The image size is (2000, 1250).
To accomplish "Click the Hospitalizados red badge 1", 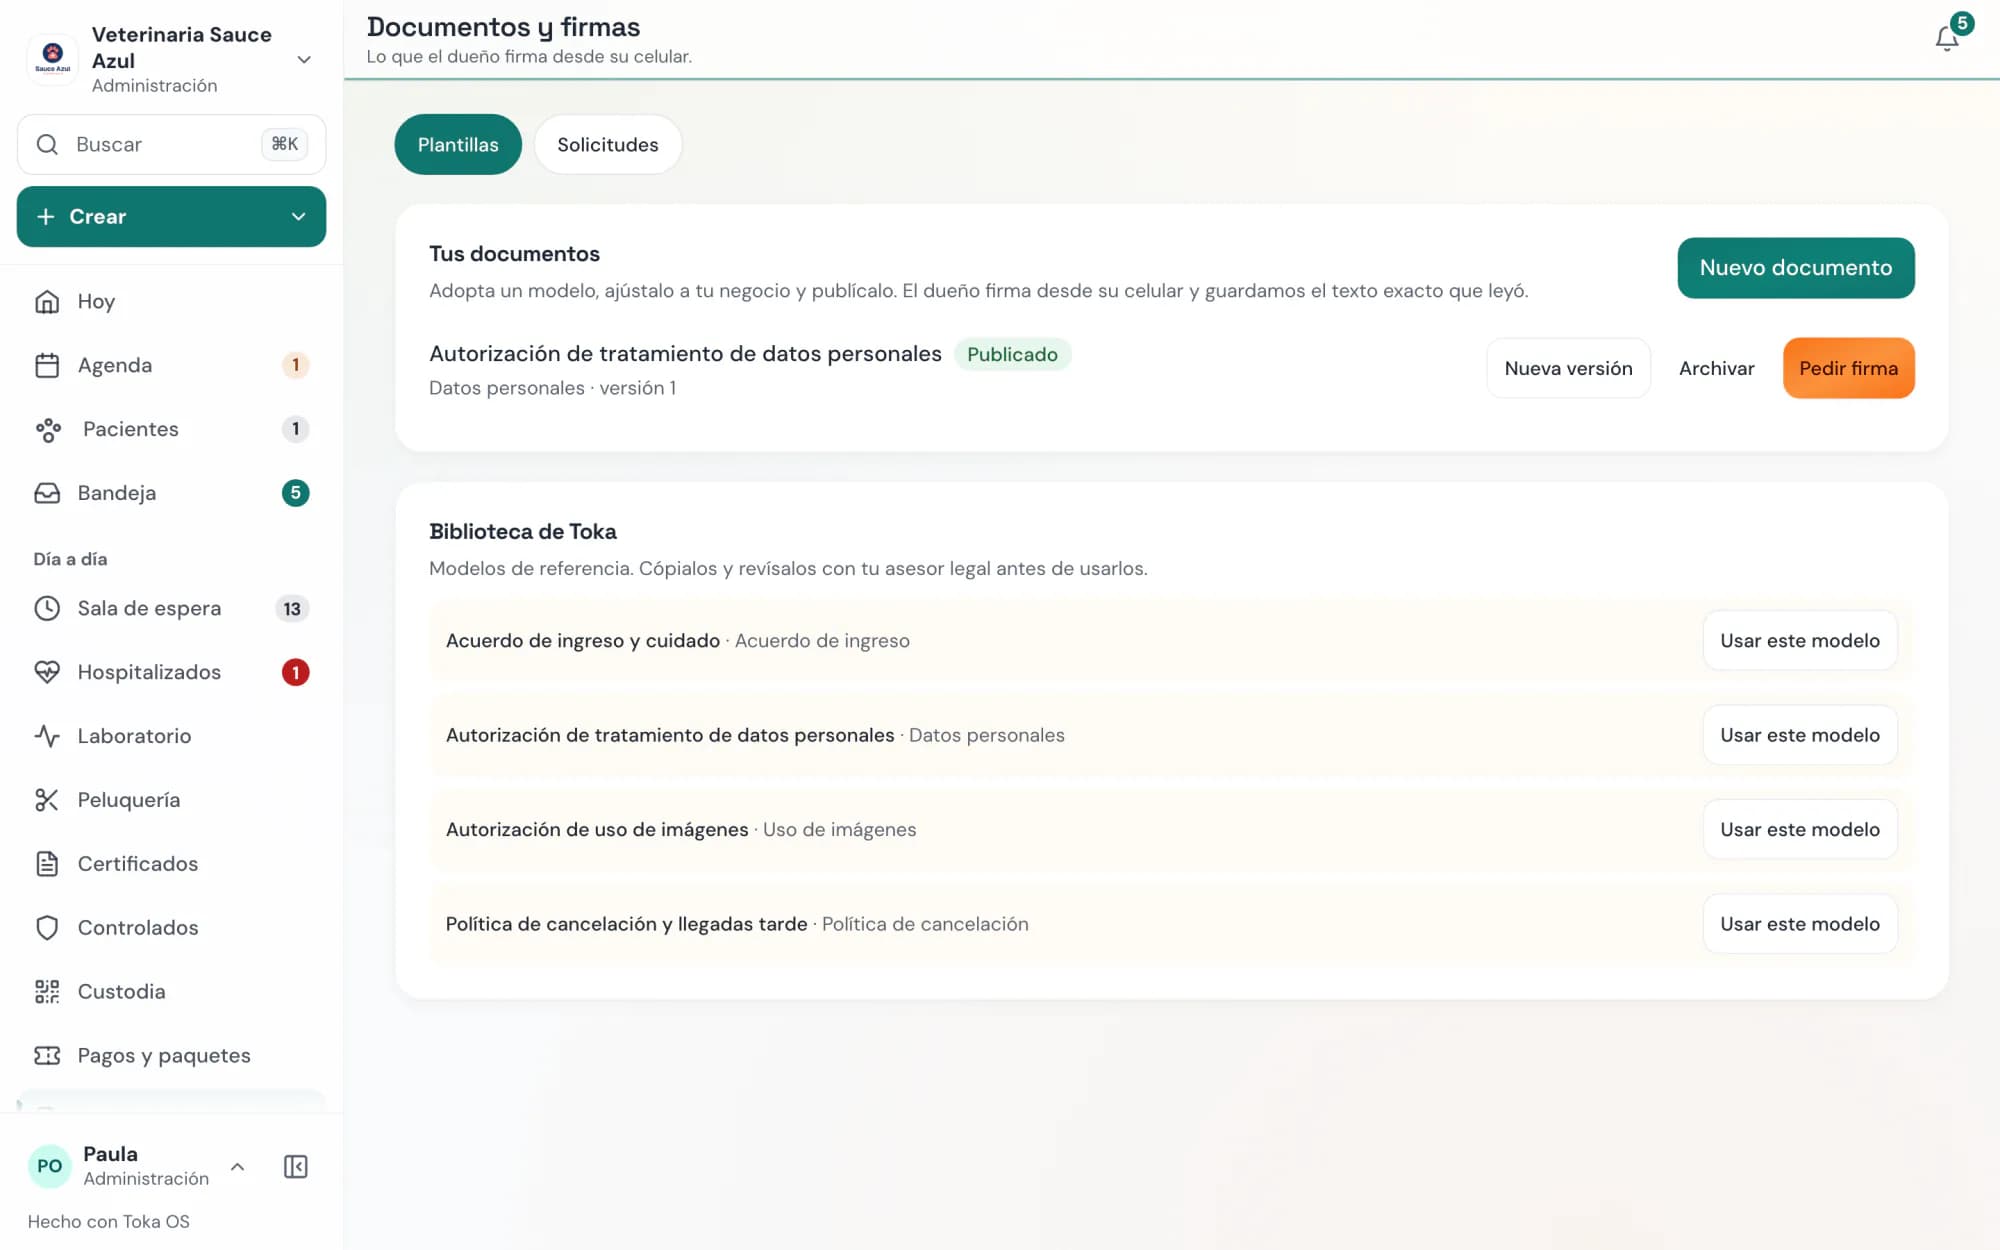I will pos(295,672).
